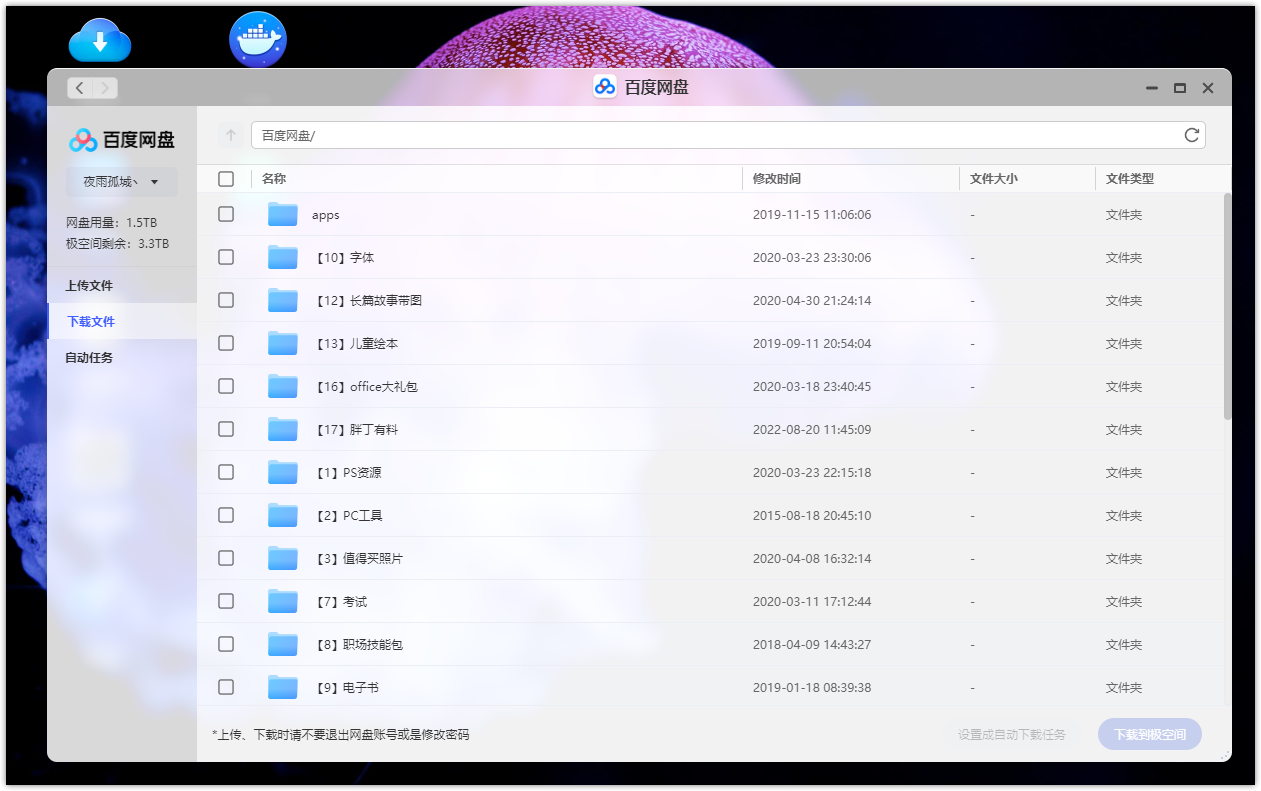Click the 网盘用量: 1.5TB text
Image resolution: width=1261 pixels, height=791 pixels.
[x=111, y=223]
